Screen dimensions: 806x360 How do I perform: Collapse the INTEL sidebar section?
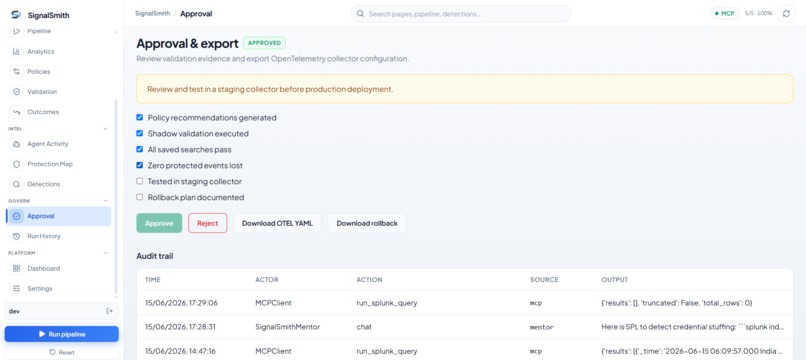[106, 129]
